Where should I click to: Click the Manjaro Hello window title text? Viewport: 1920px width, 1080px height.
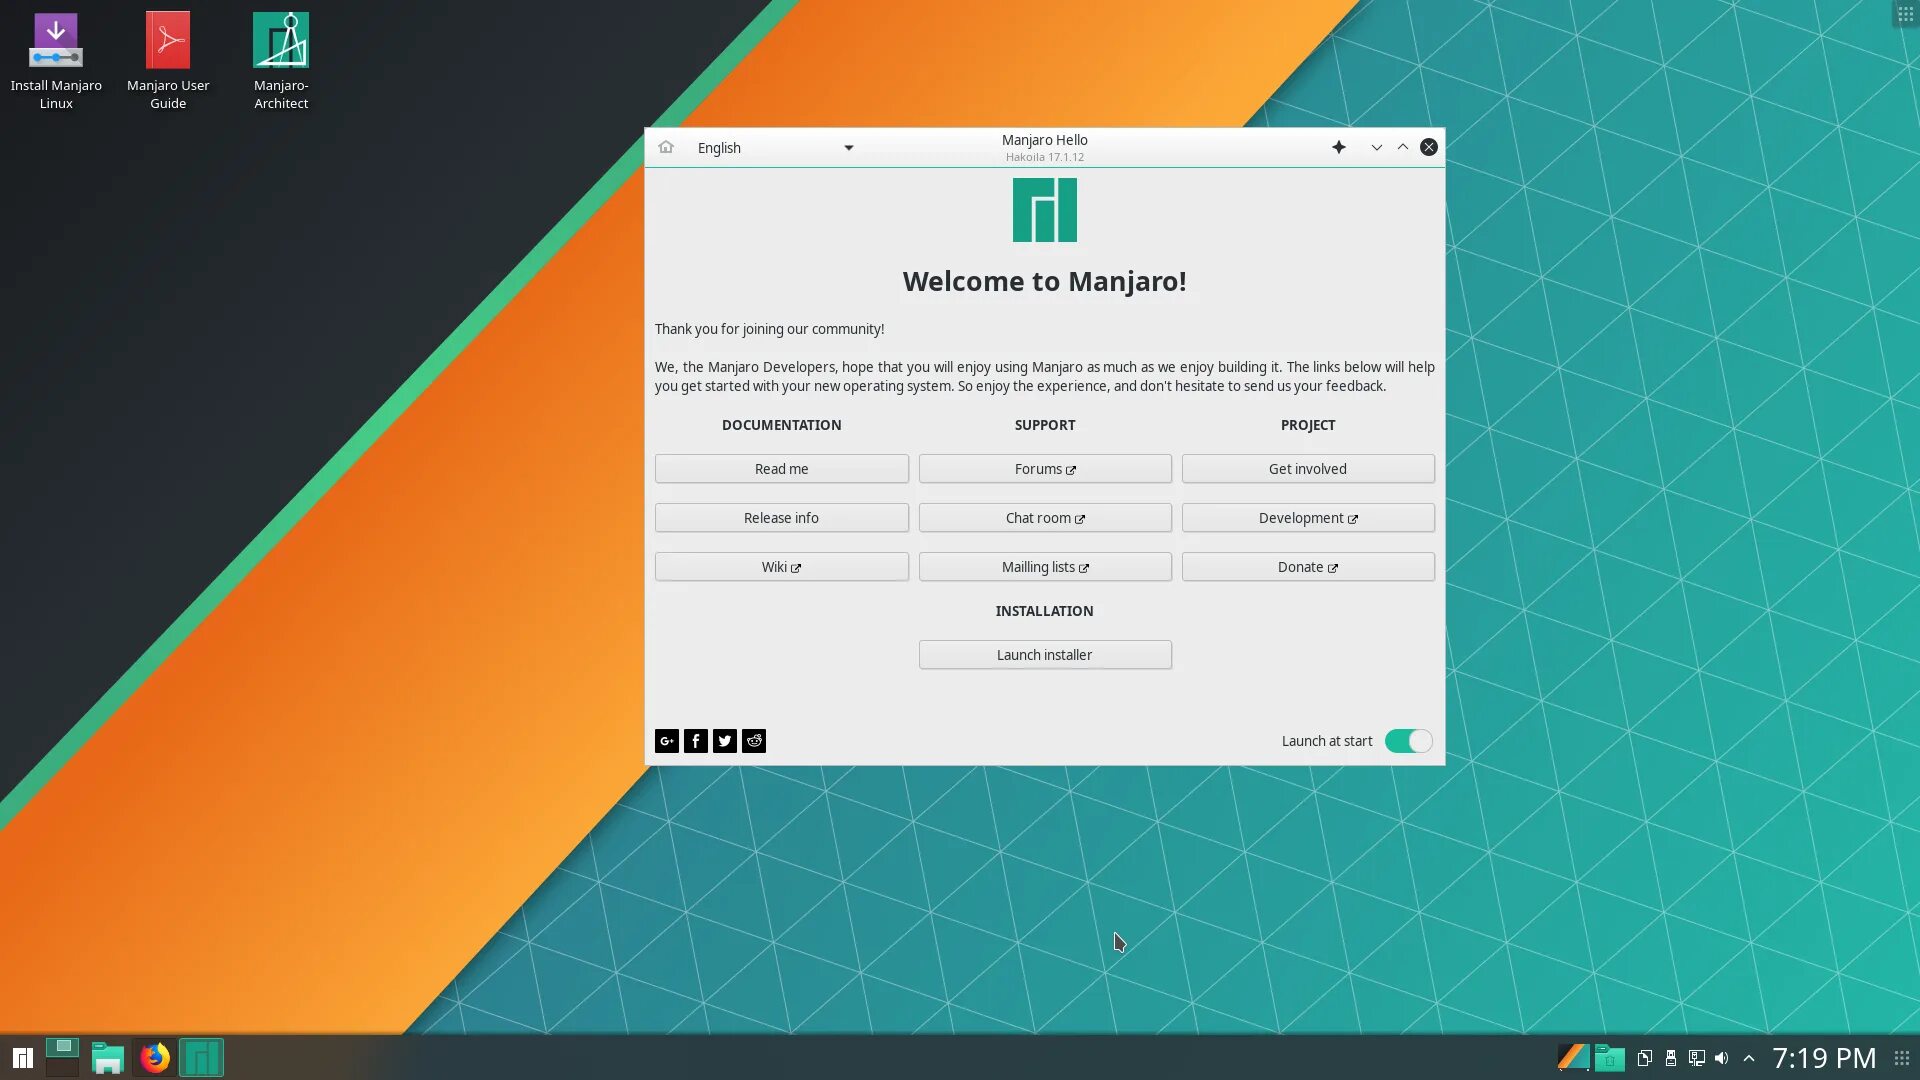(1045, 140)
